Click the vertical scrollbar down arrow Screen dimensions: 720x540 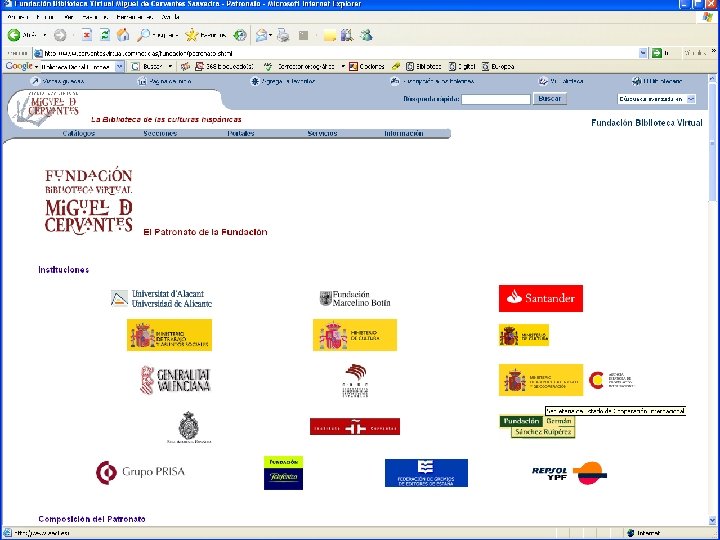(x=712, y=520)
